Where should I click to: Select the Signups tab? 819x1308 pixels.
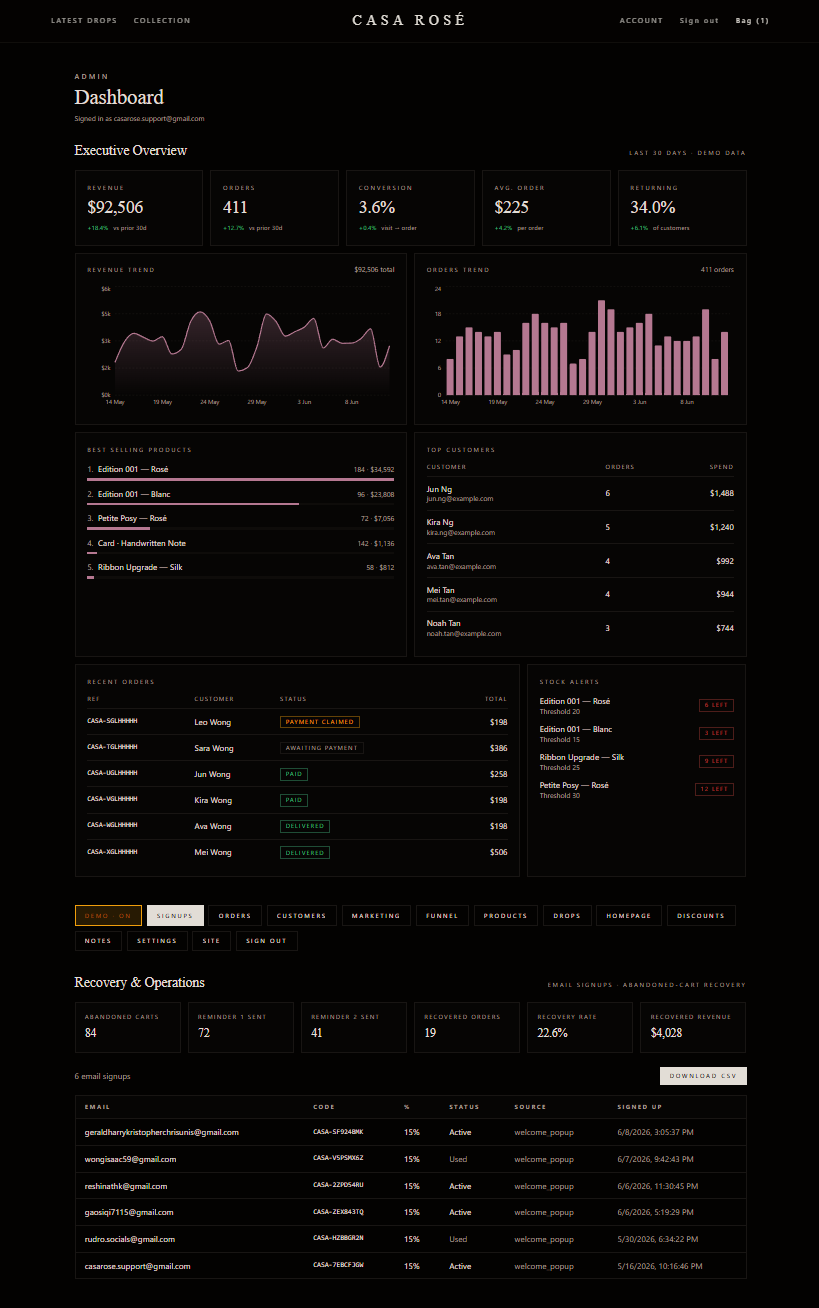click(x=175, y=916)
